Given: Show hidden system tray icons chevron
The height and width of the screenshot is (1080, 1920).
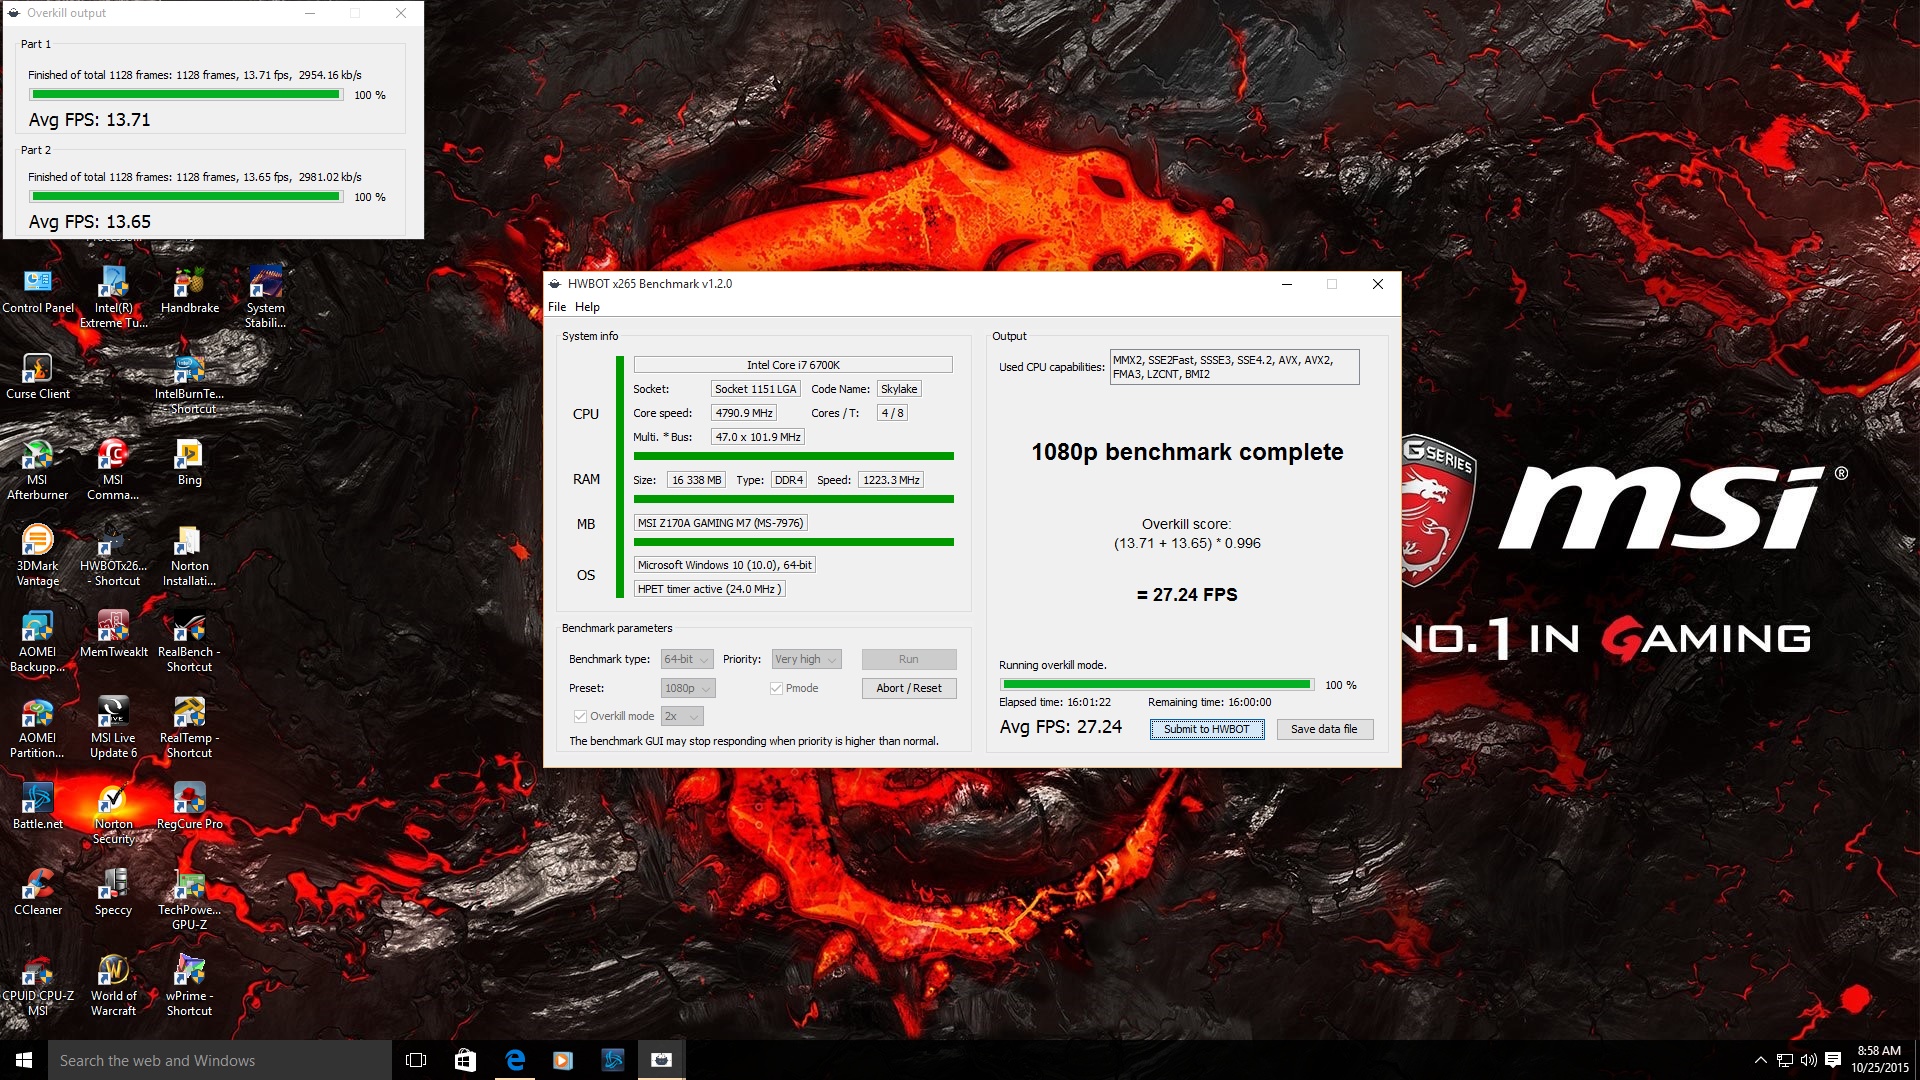Looking at the screenshot, I should [1760, 1060].
